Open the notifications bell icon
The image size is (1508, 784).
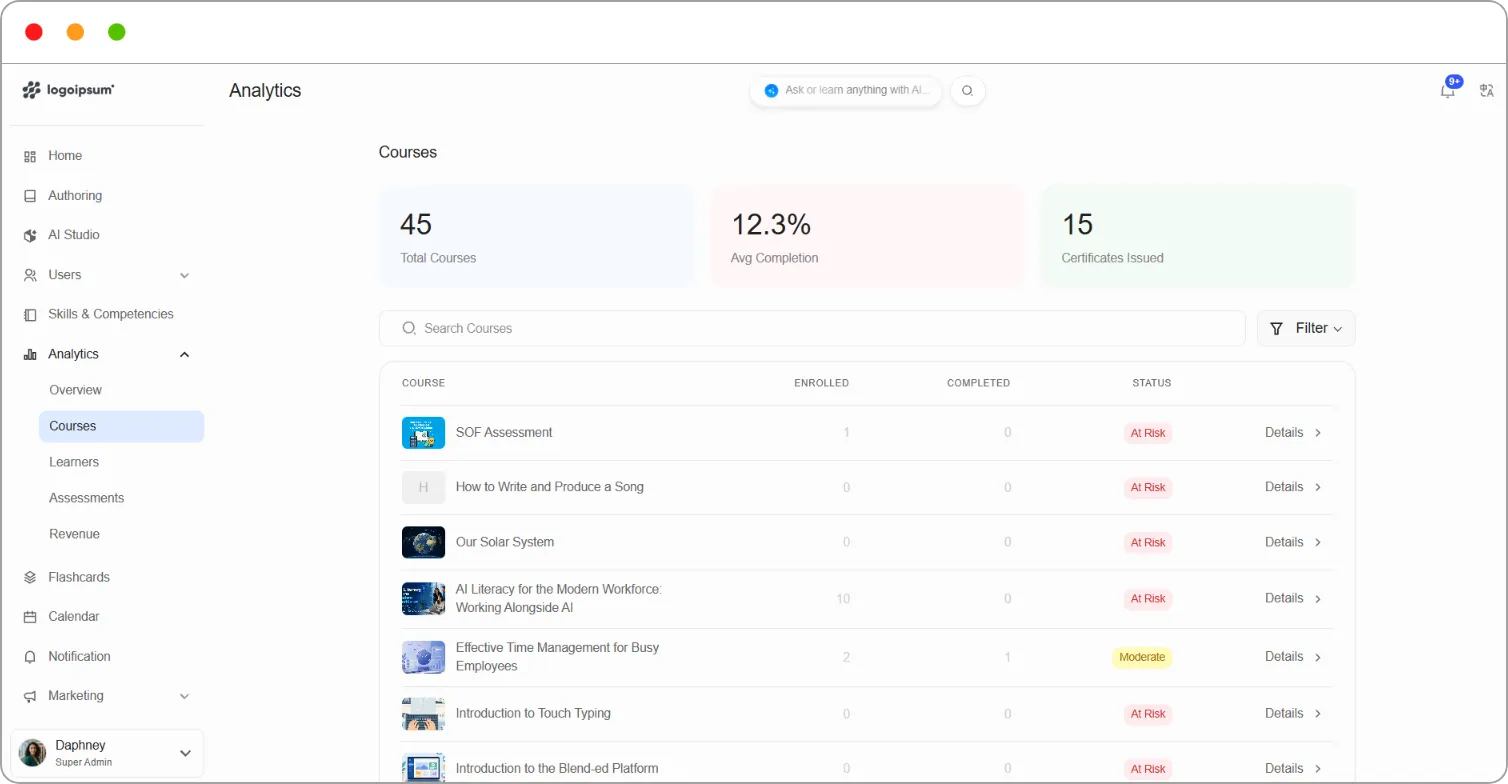pyautogui.click(x=1447, y=91)
